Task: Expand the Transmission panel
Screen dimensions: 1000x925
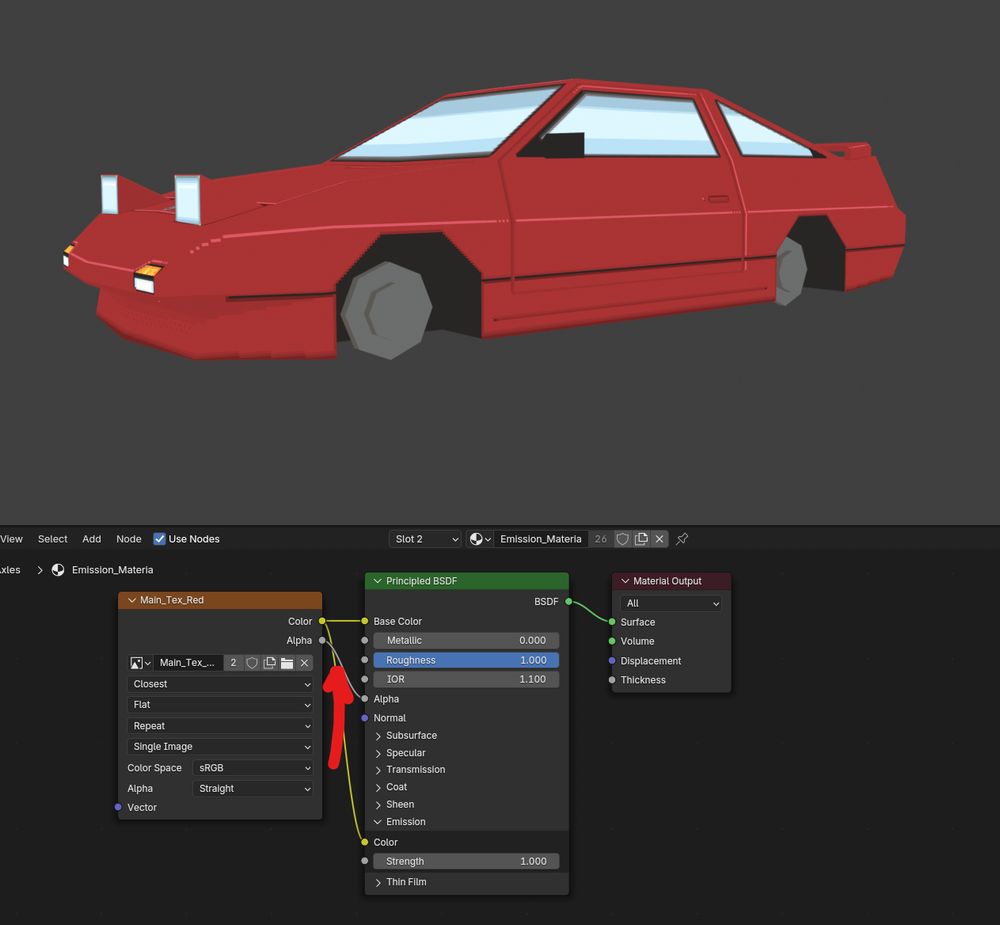Action: tap(378, 770)
